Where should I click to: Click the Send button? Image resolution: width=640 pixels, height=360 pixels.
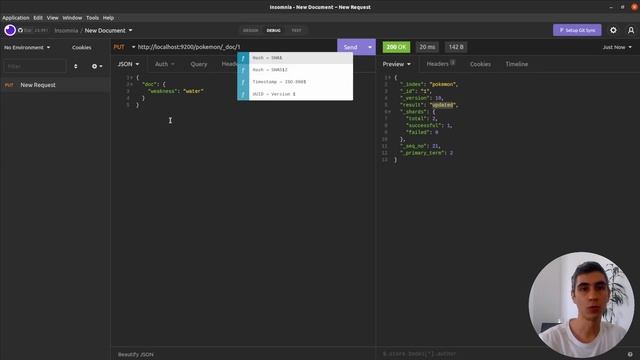tap(351, 47)
